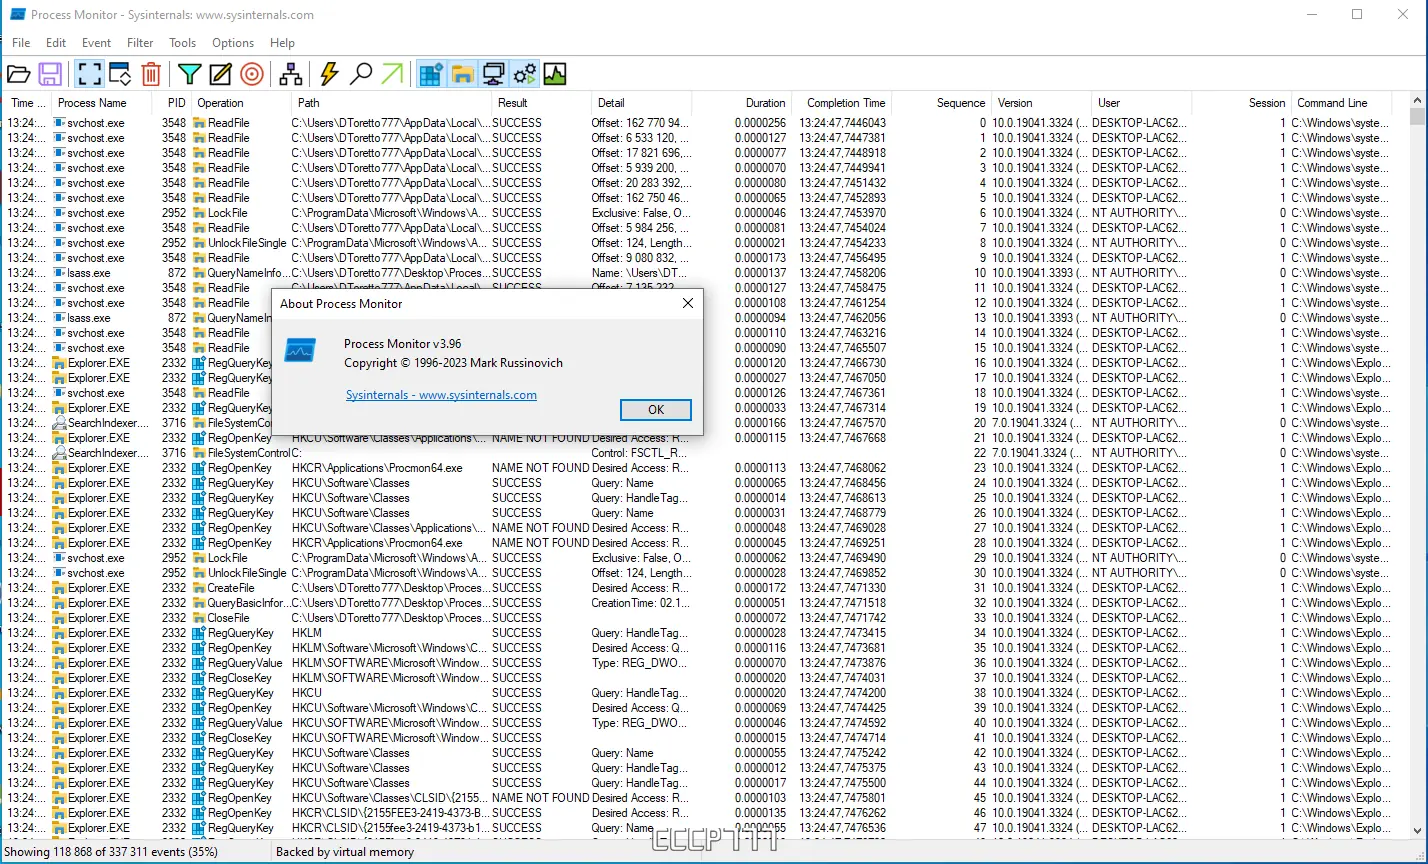Screen dimensions: 1428x864
Task: Click the Version column header
Action: (x=1041, y=103)
